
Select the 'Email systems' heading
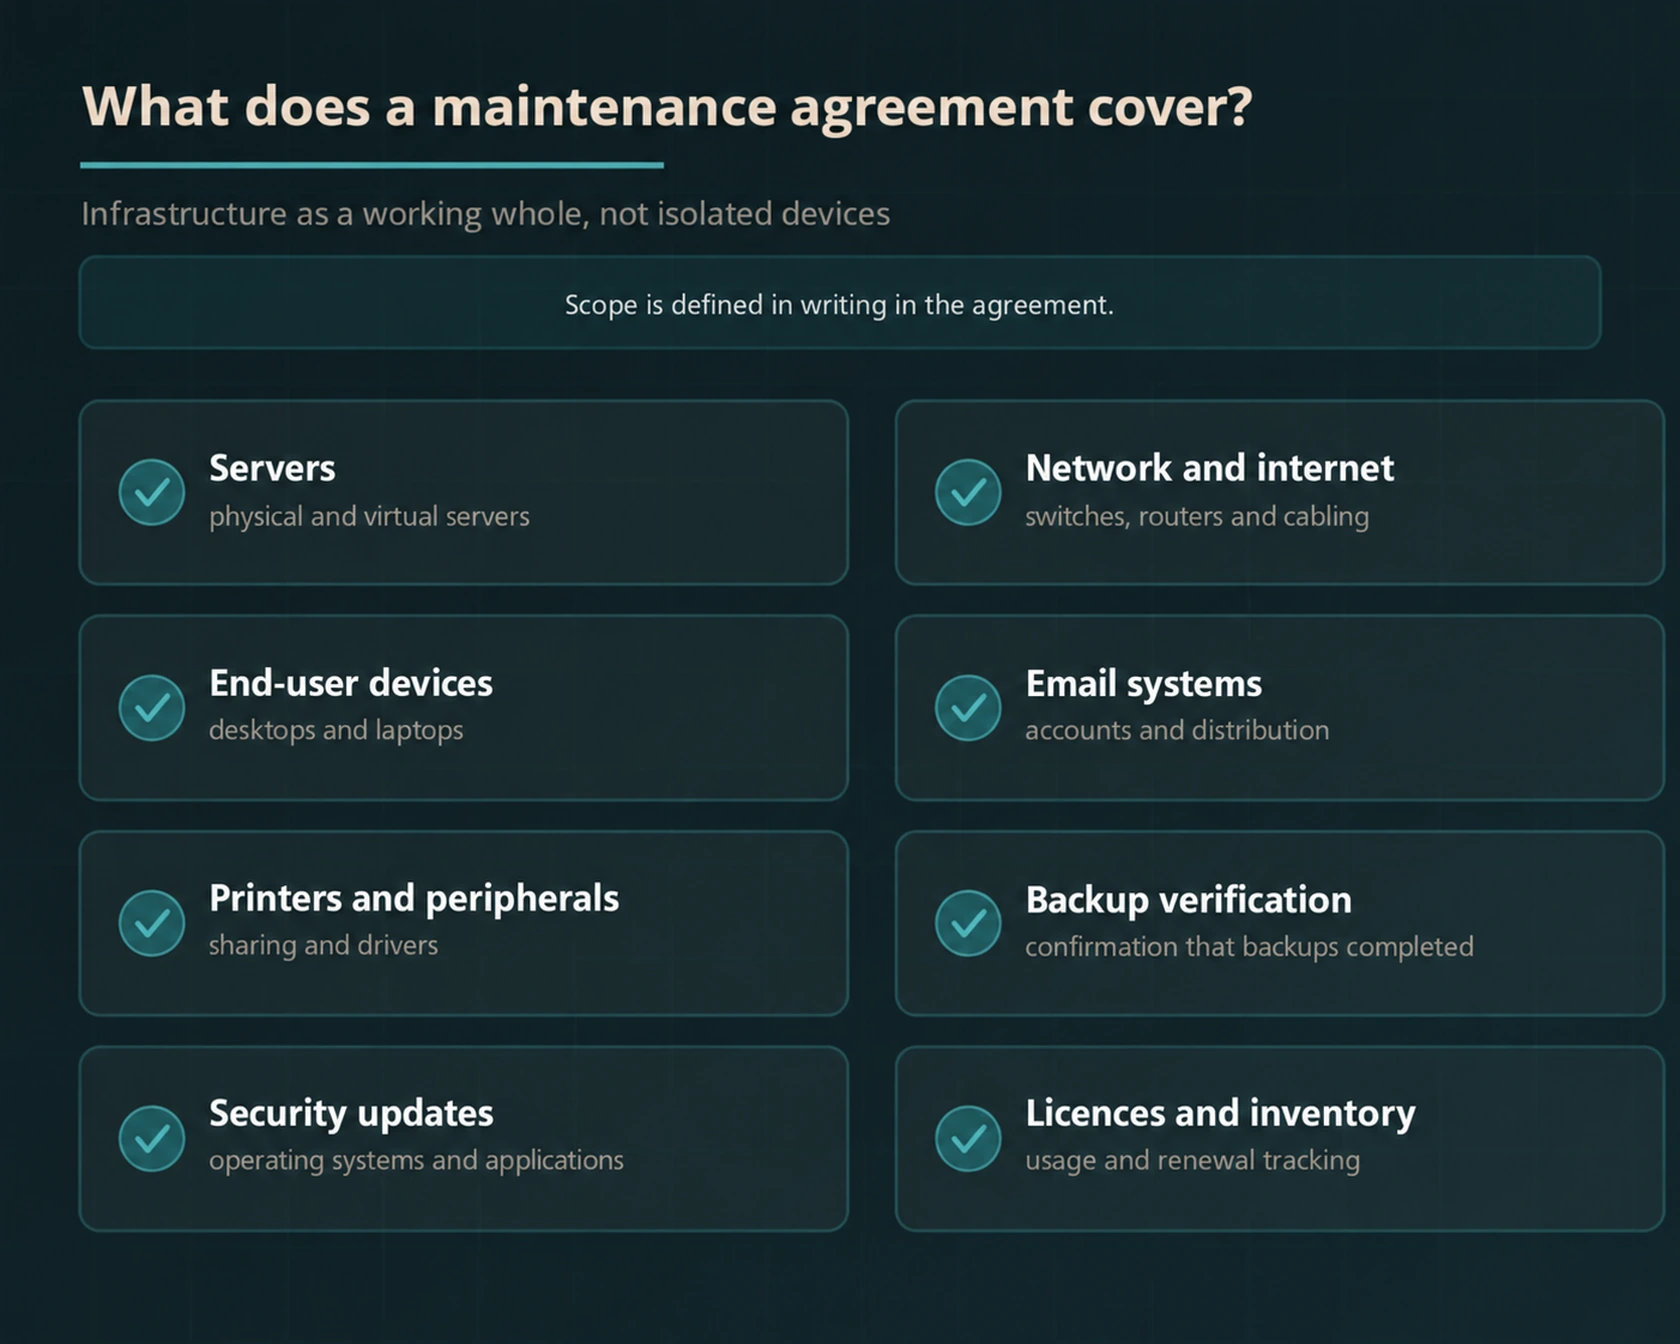[x=1143, y=685]
